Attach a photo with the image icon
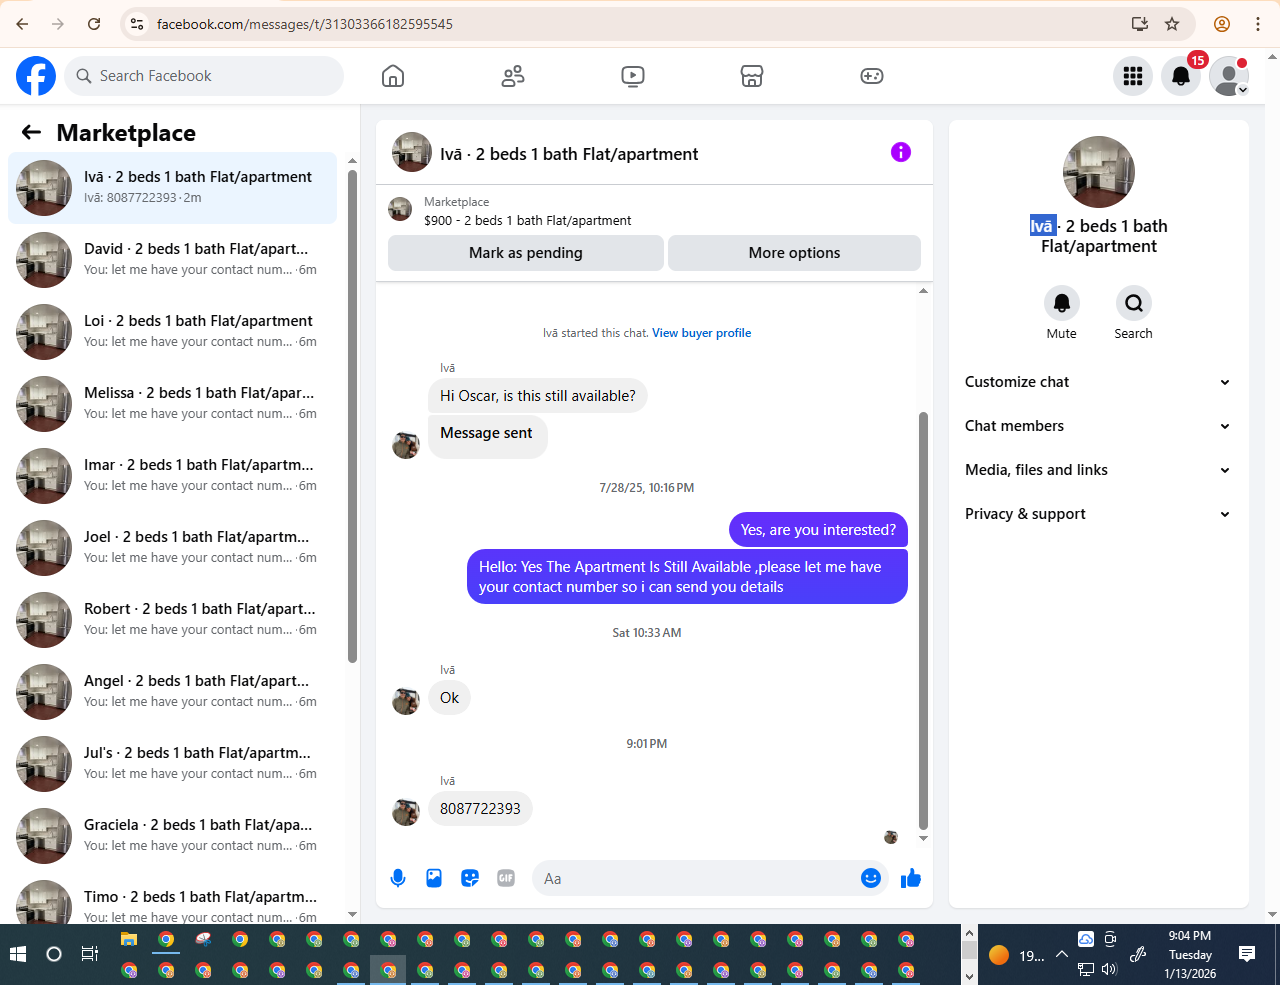Screen dimensions: 1280x985 tap(434, 878)
